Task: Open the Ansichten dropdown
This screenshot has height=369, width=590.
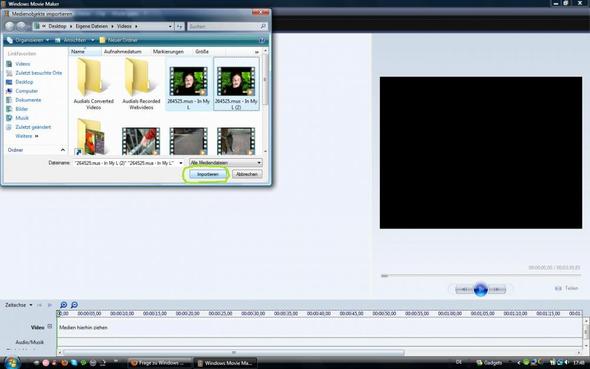Action: coord(75,40)
